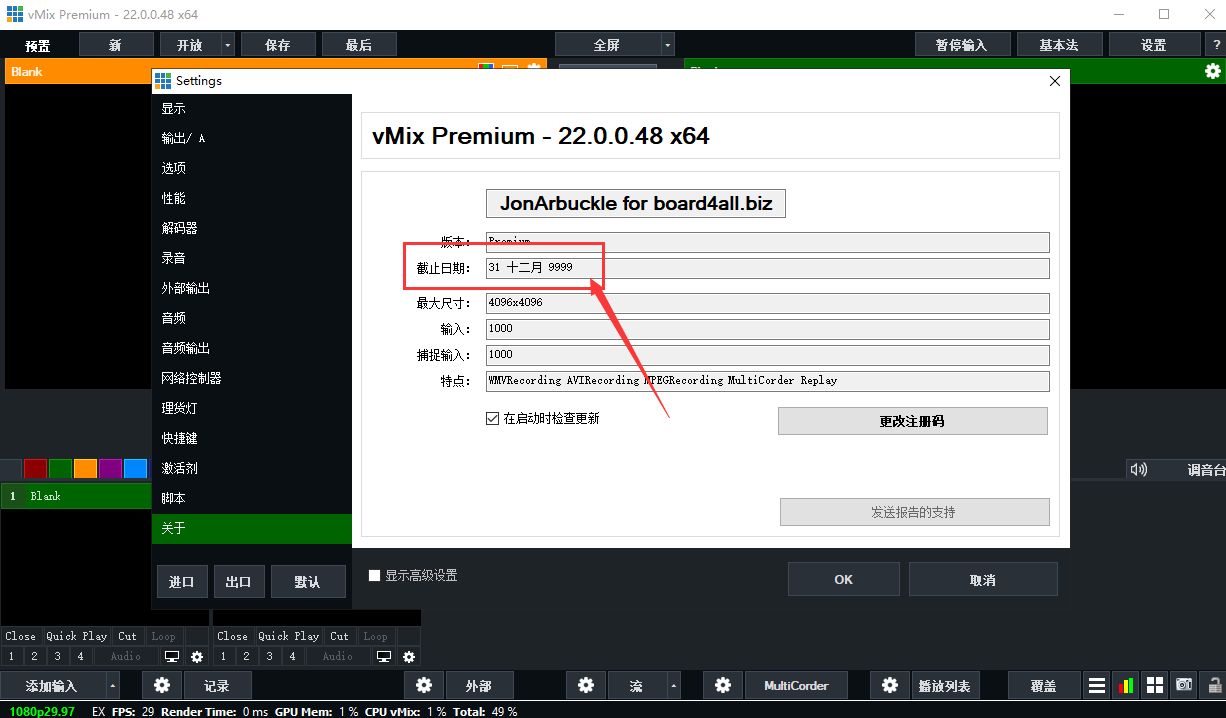Select input tile 1 Blank
Viewport: 1226px width, 718px height.
pos(76,496)
